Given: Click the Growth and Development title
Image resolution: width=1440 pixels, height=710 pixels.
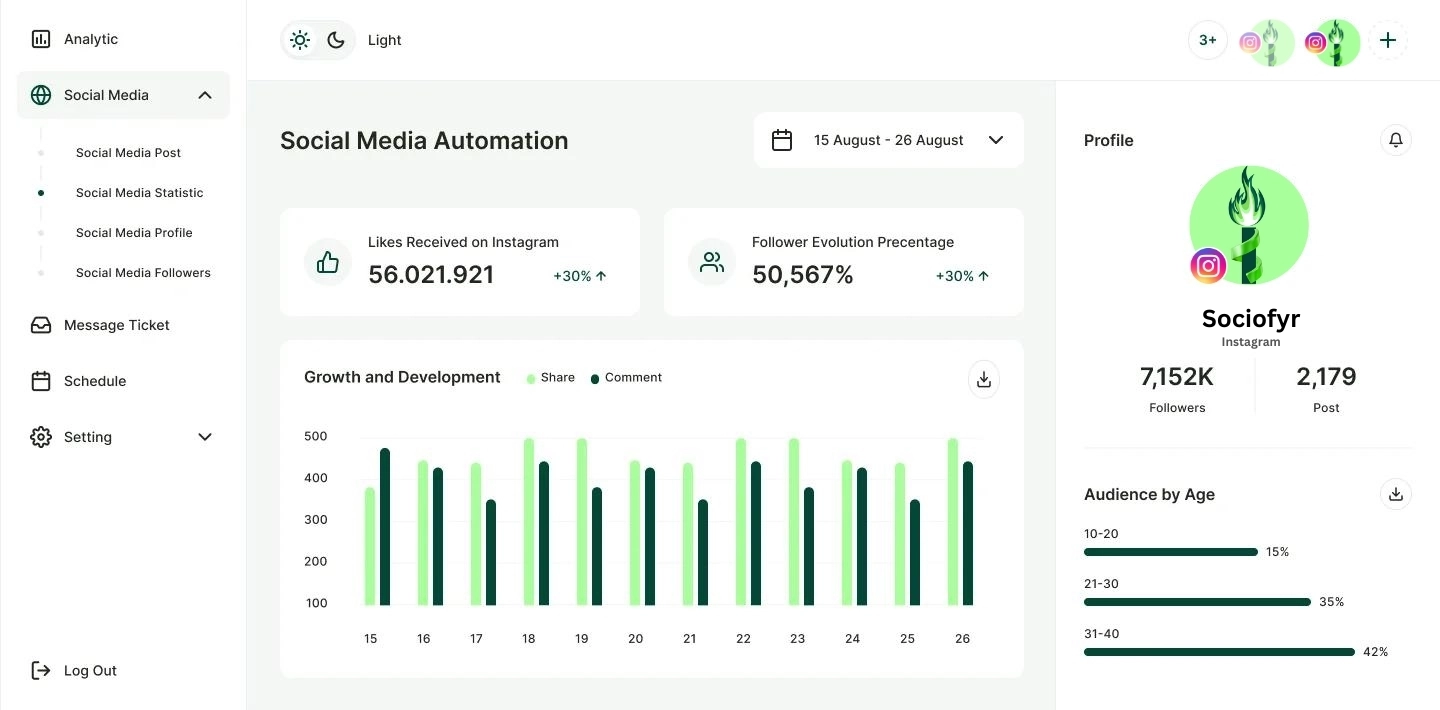Looking at the screenshot, I should [402, 377].
